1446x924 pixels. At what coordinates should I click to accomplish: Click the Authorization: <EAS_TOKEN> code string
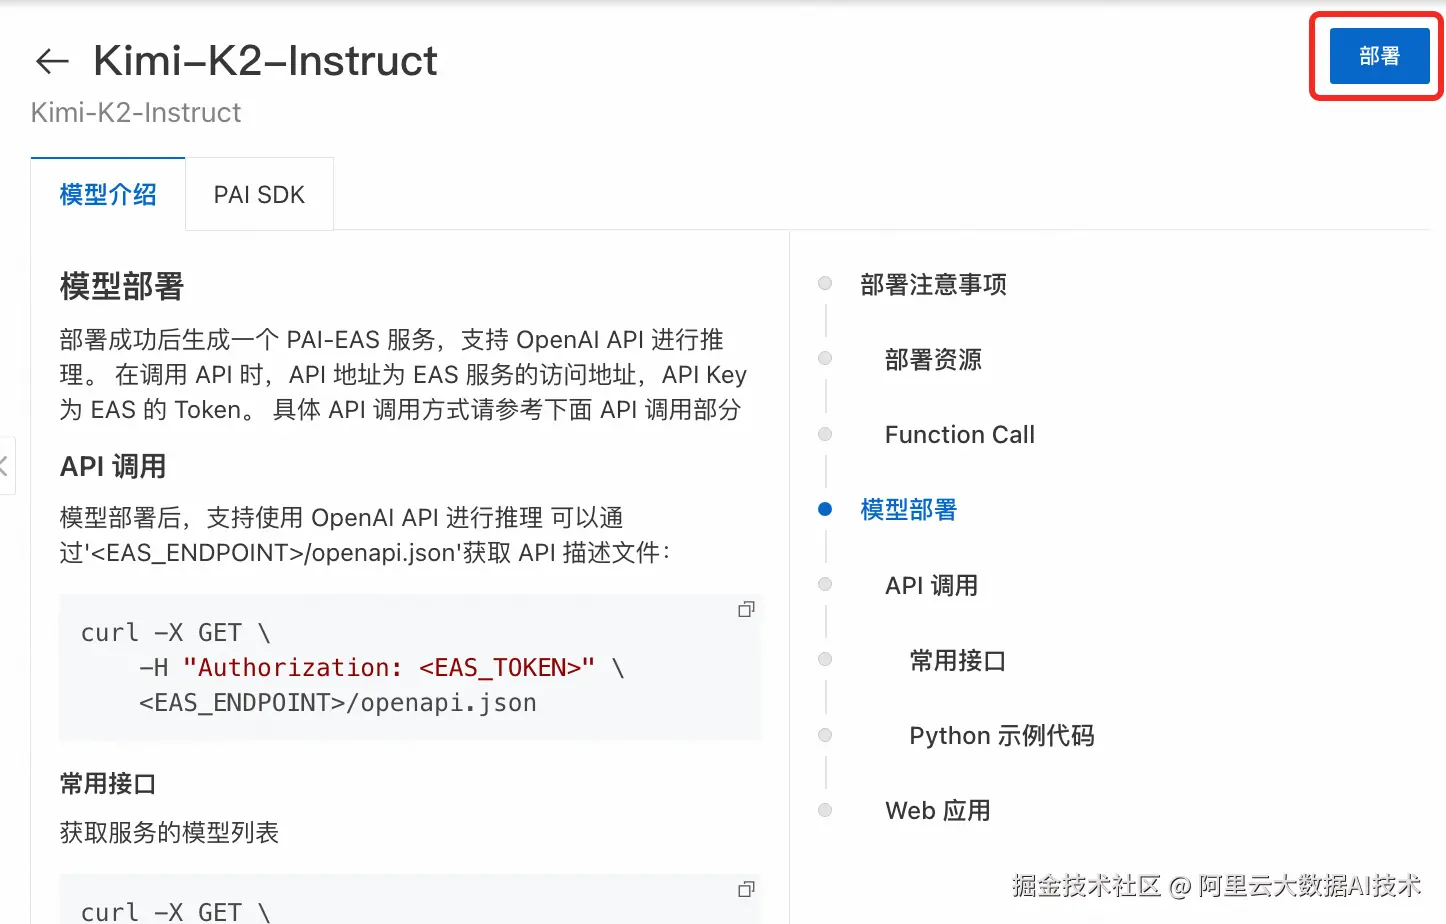tap(389, 668)
